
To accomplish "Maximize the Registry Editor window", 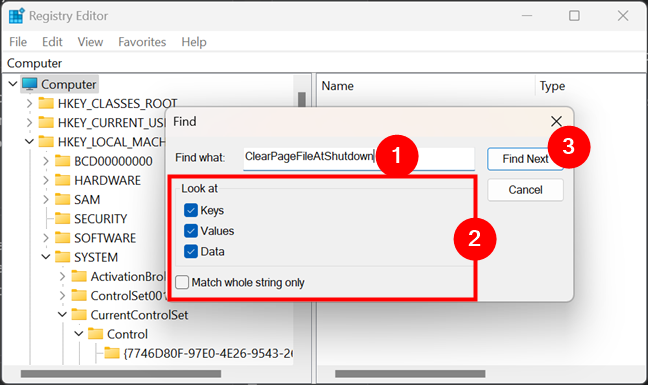I will 574,16.
